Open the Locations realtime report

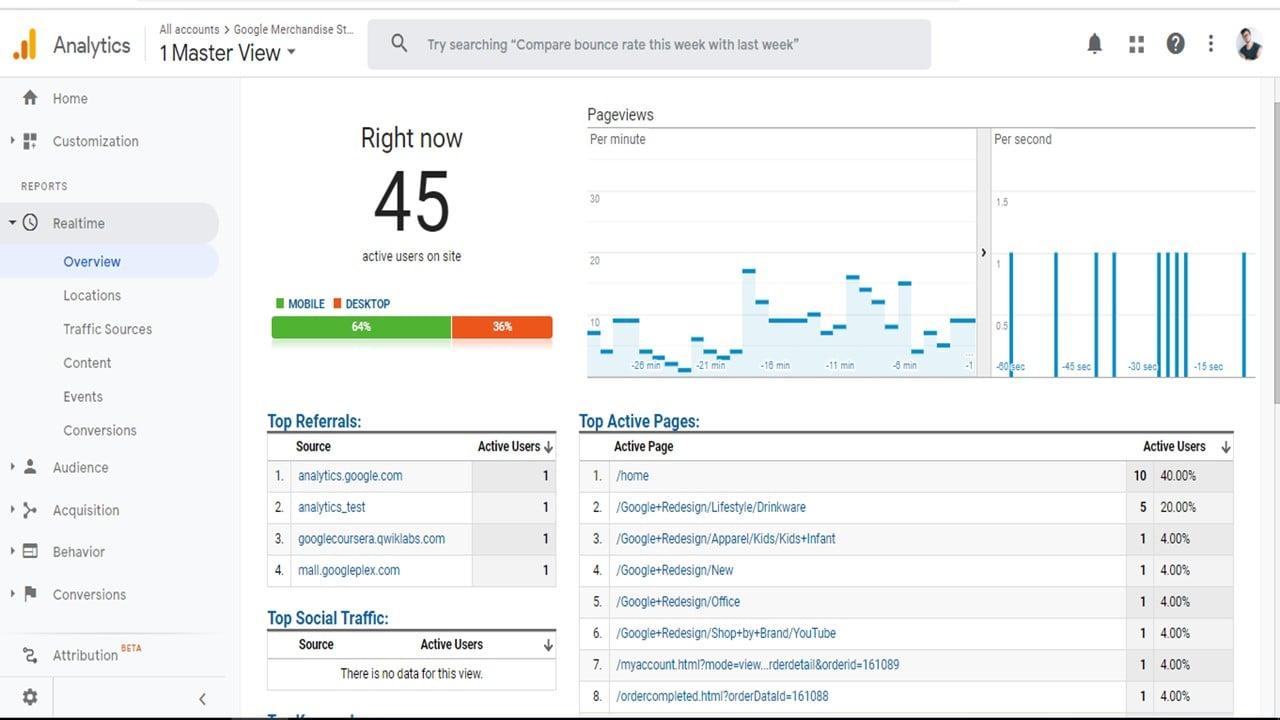pyautogui.click(x=92, y=295)
